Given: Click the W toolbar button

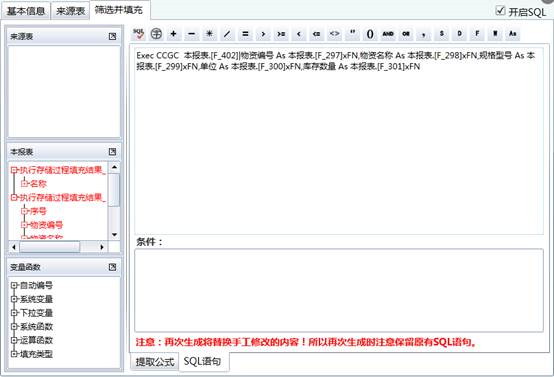Looking at the screenshot, I should point(495,34).
